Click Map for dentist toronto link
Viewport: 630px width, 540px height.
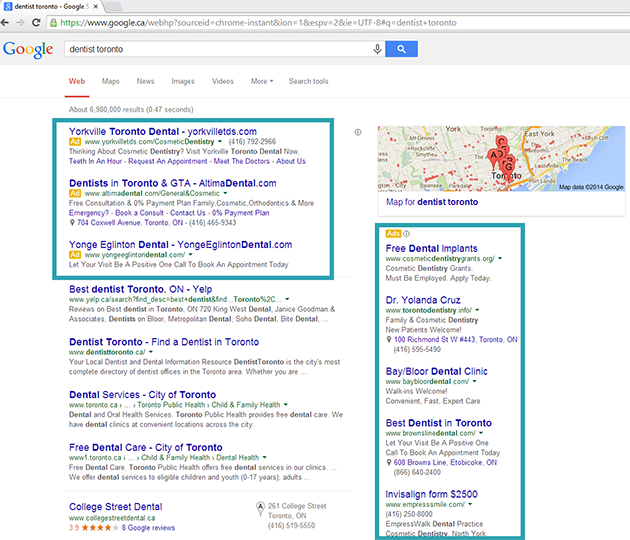point(432,202)
